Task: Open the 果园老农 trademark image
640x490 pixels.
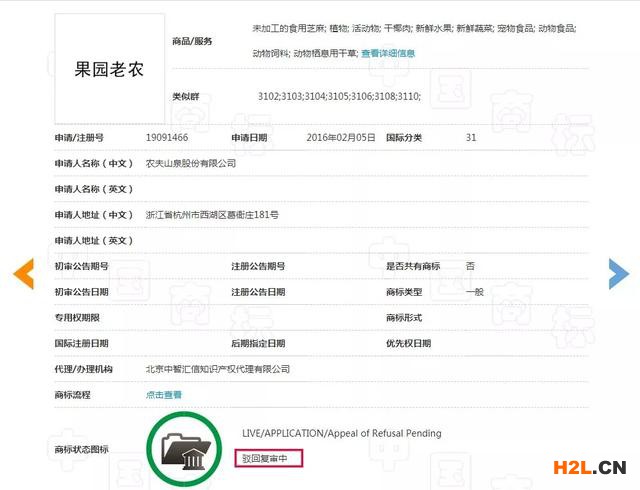Action: click(x=110, y=70)
